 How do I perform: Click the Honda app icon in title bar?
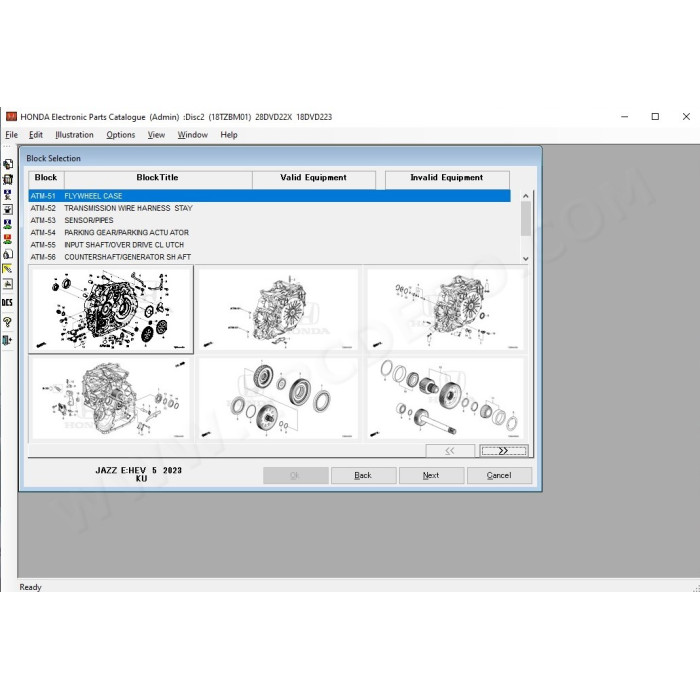[11, 117]
